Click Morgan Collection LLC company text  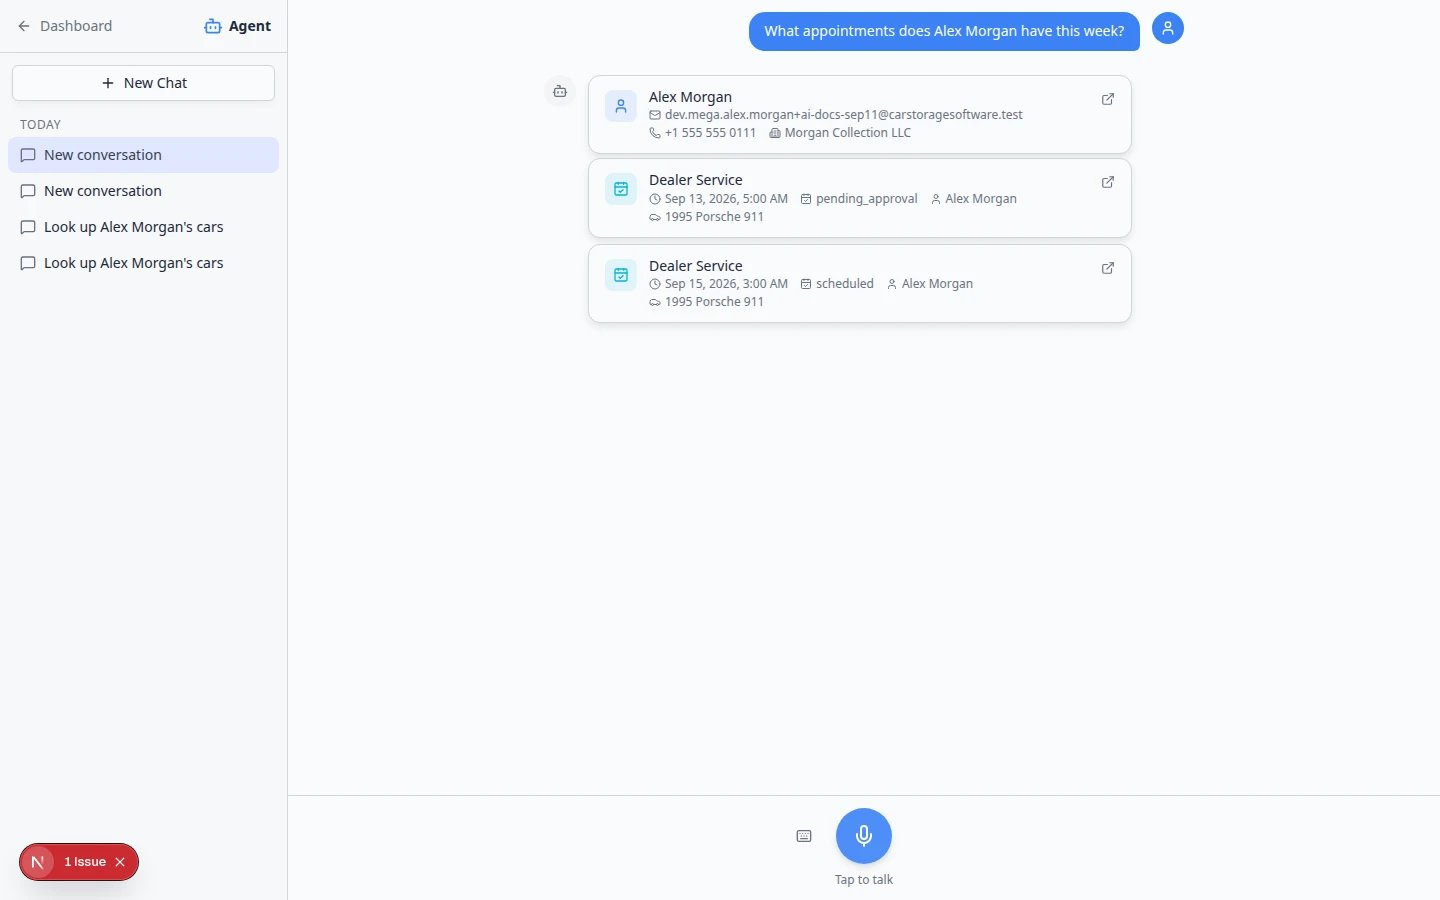tap(847, 133)
